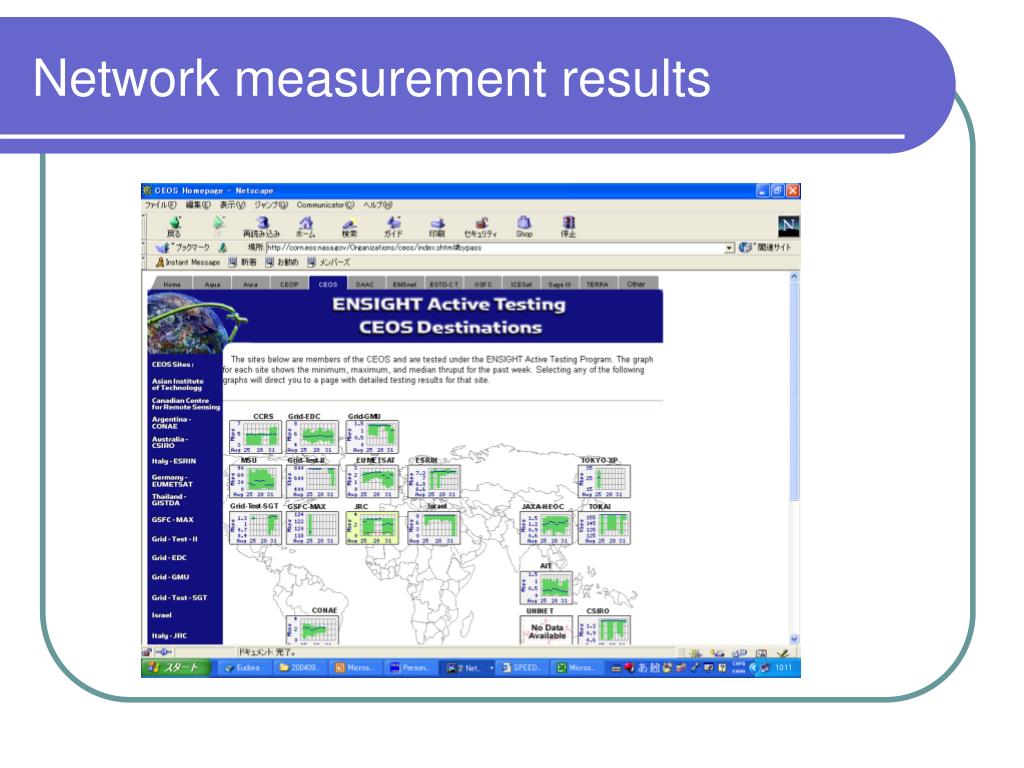Open the ESRIN throughput graph thumbnail
The image size is (1024, 768).
pos(434,481)
